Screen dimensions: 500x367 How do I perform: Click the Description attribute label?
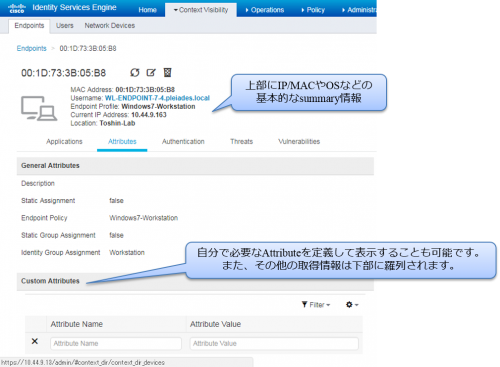[38, 183]
